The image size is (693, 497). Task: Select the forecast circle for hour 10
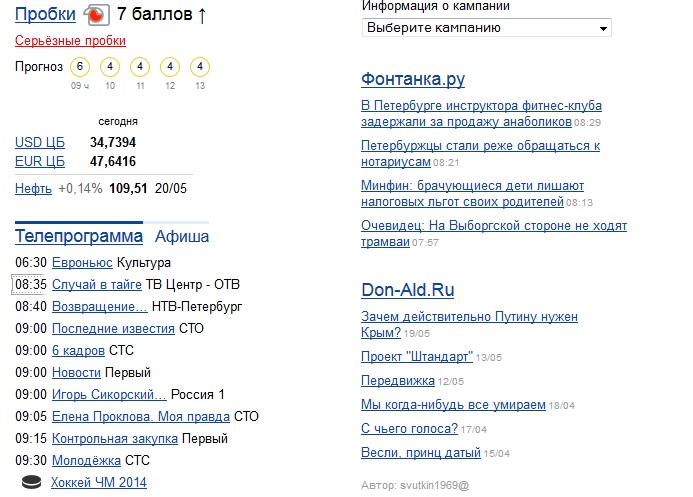(x=110, y=67)
